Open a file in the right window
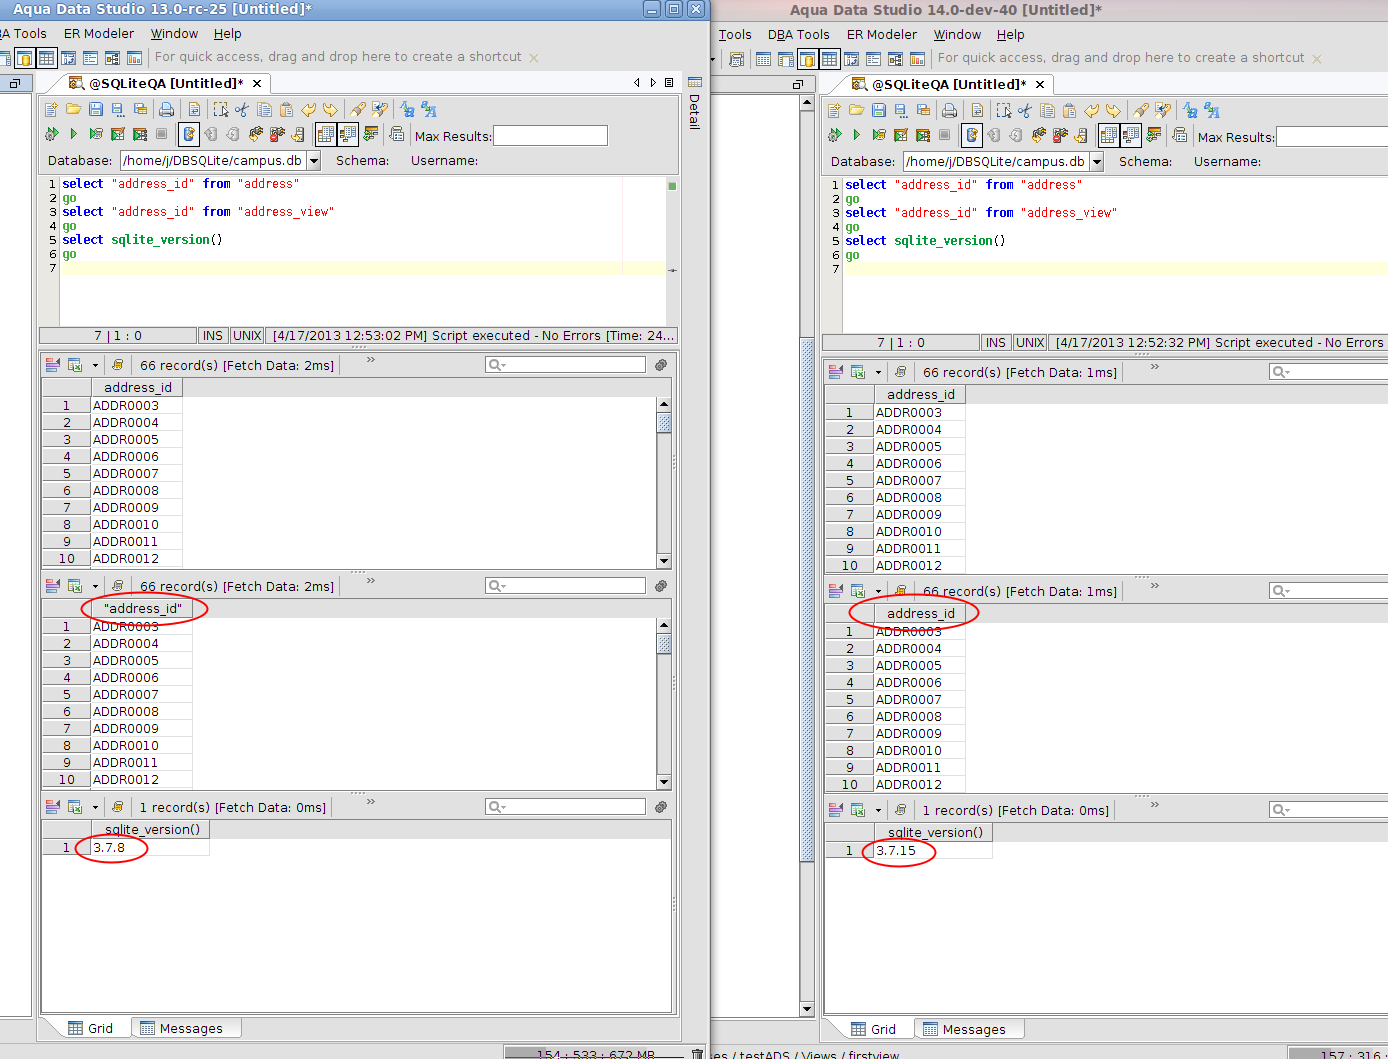This screenshot has width=1388, height=1059. point(856,110)
